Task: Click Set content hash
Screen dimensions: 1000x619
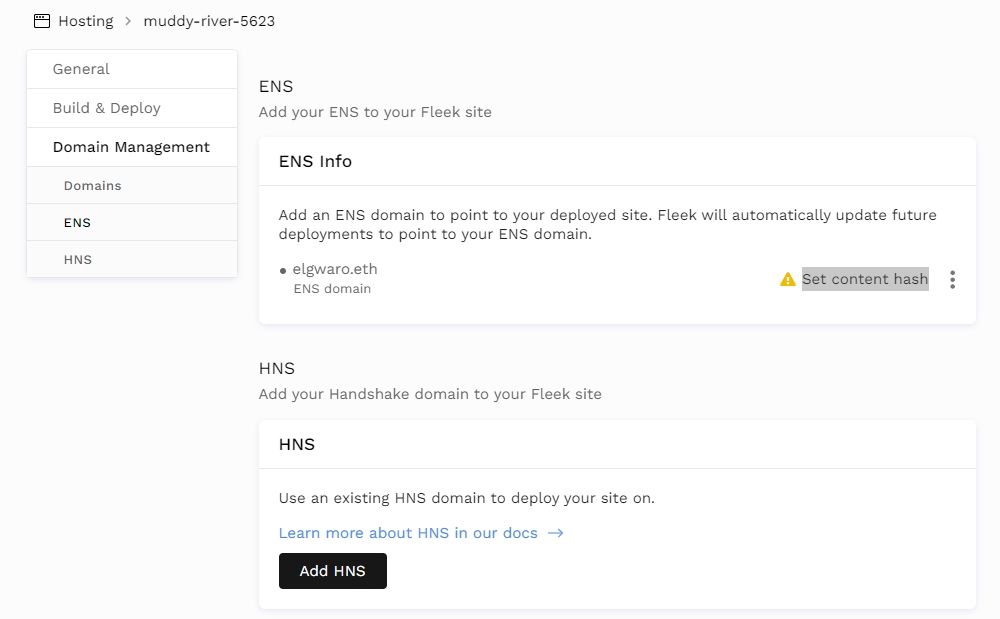Action: click(865, 279)
